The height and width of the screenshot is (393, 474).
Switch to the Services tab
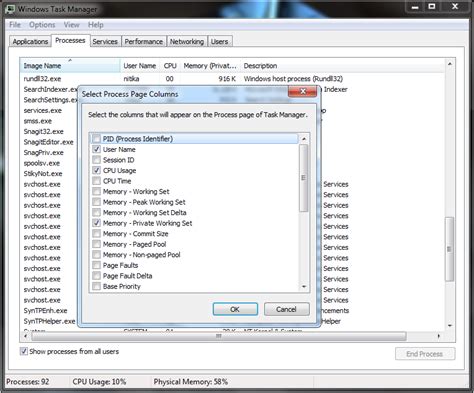pyautogui.click(x=105, y=42)
